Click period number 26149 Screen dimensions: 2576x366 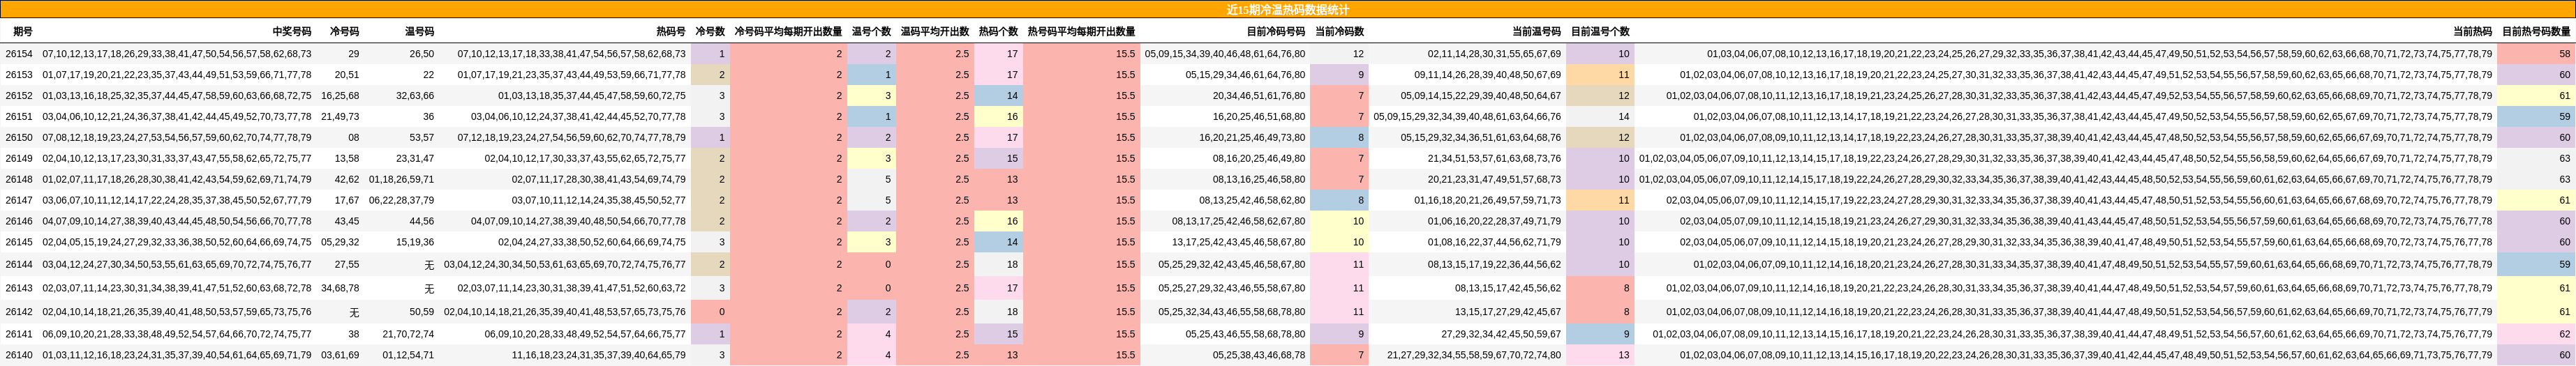(x=19, y=158)
